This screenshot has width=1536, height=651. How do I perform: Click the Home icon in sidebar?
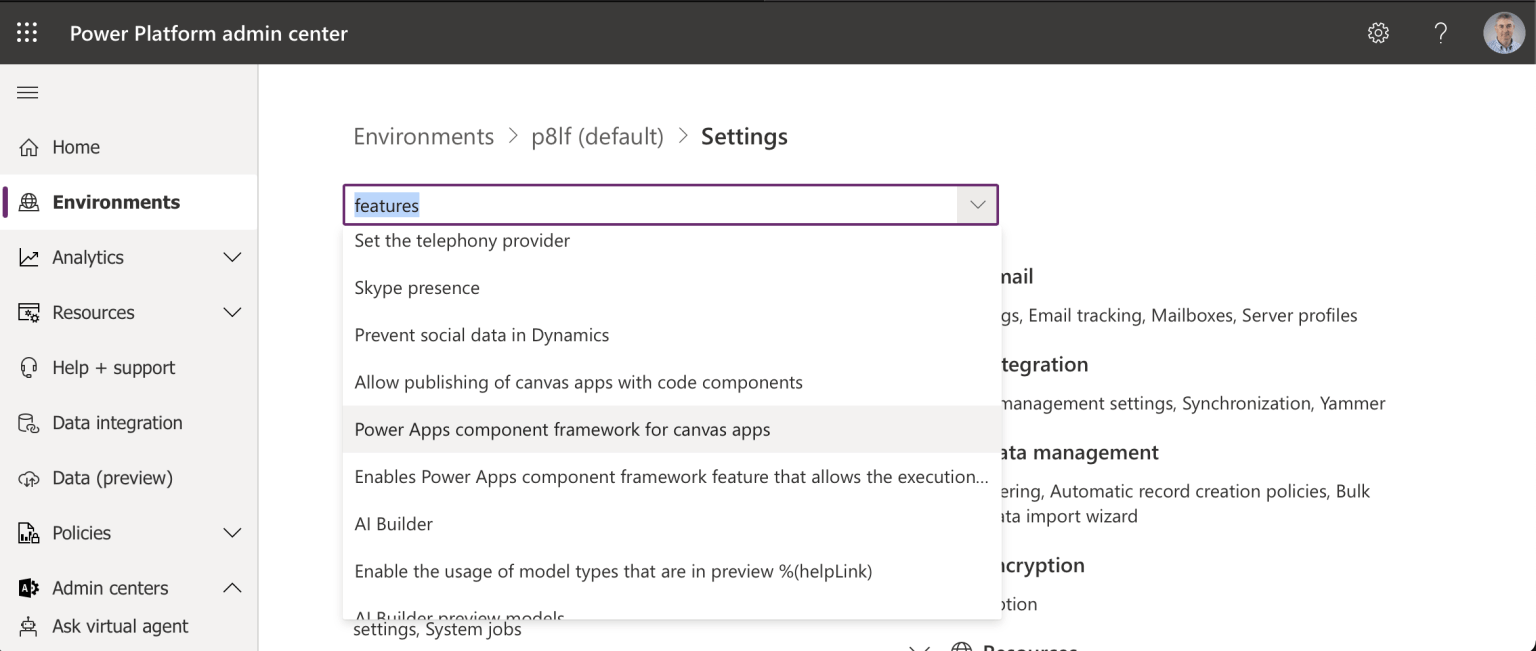coord(29,148)
